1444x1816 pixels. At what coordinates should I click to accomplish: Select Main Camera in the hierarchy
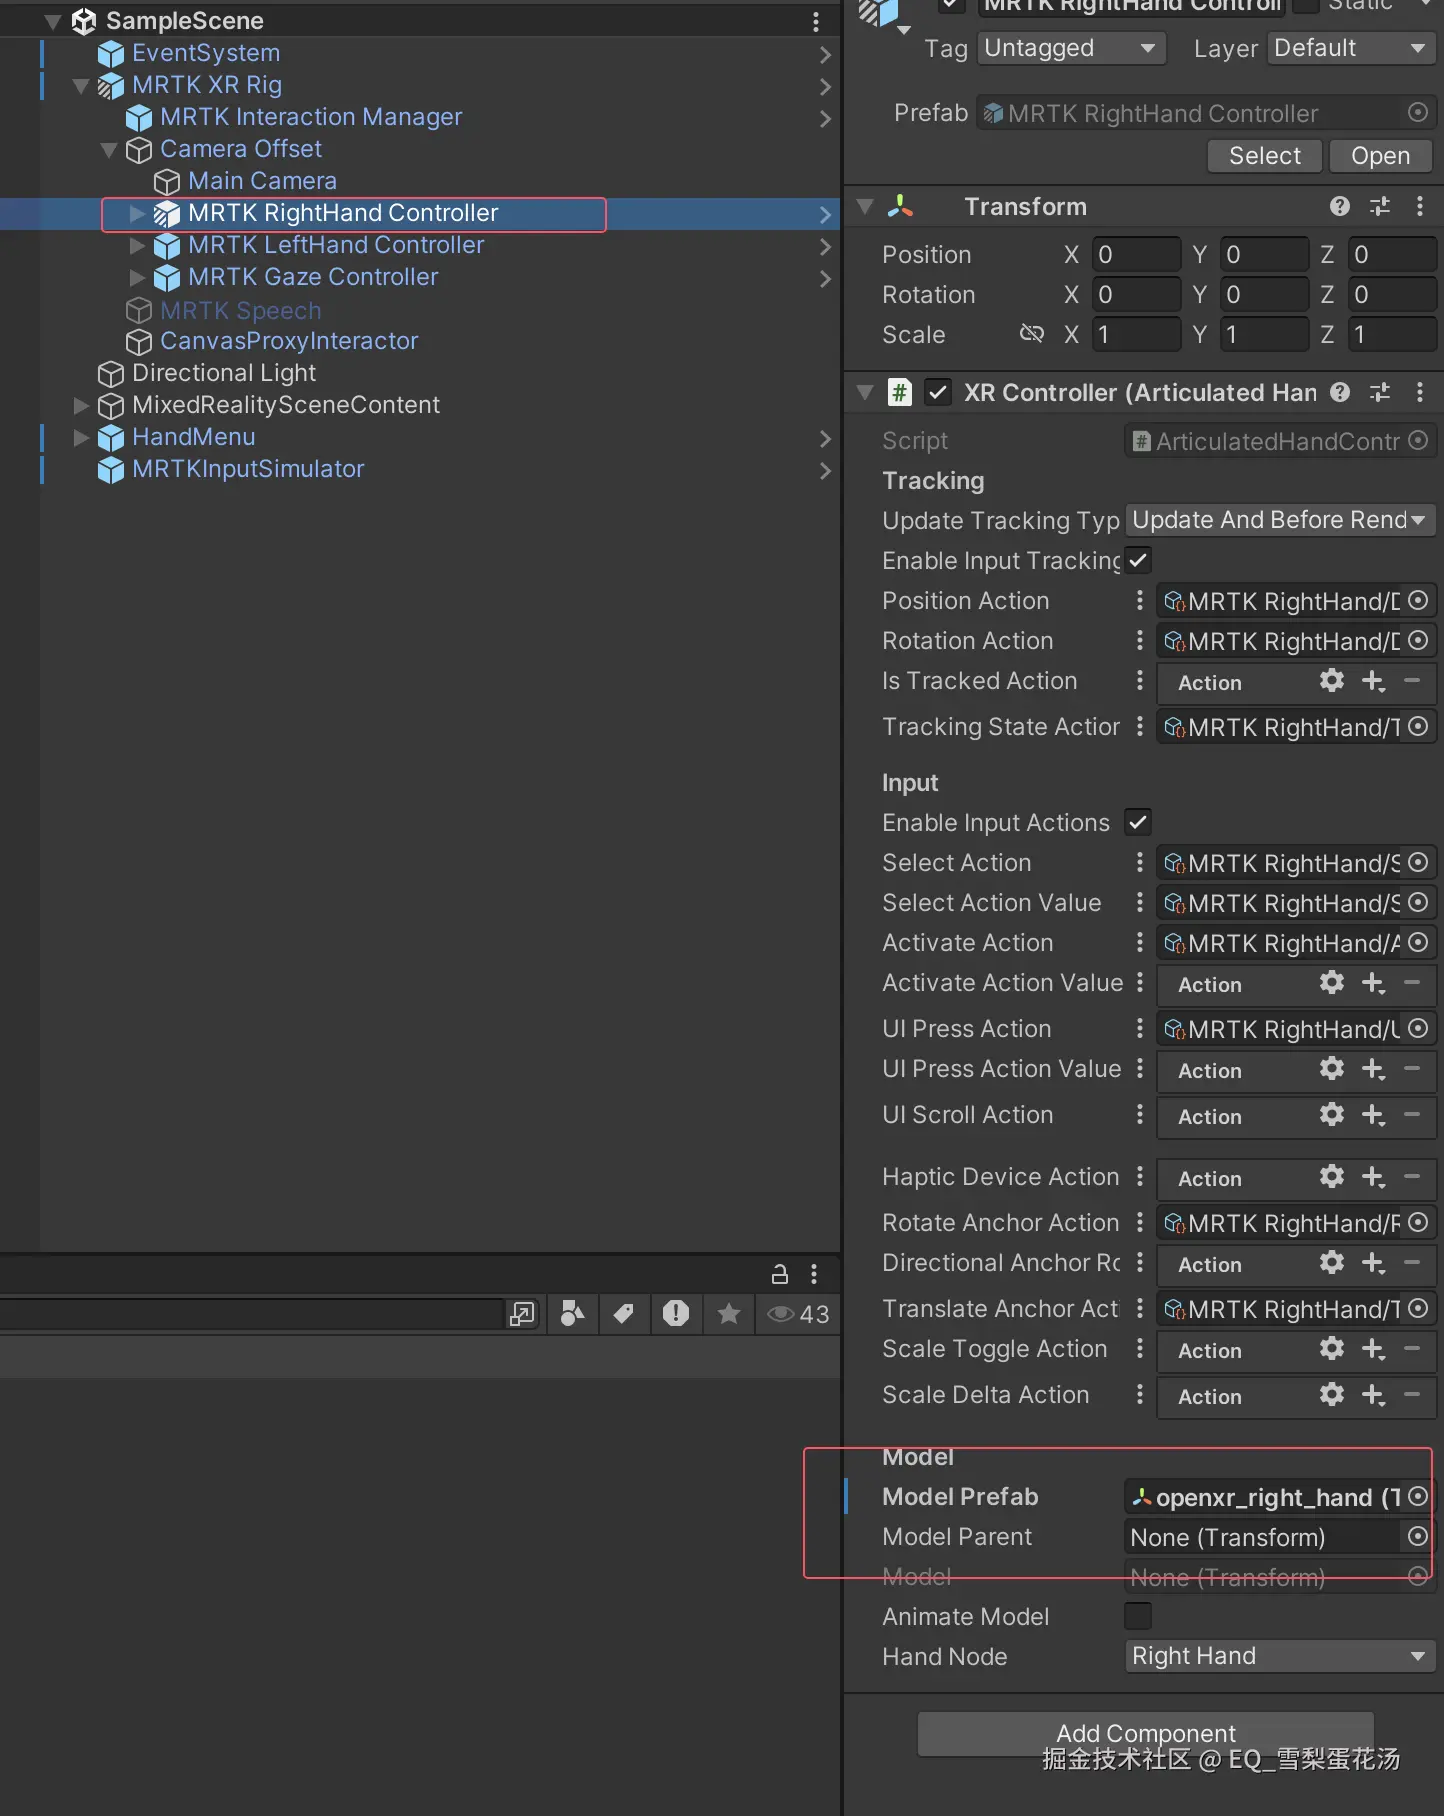point(262,181)
